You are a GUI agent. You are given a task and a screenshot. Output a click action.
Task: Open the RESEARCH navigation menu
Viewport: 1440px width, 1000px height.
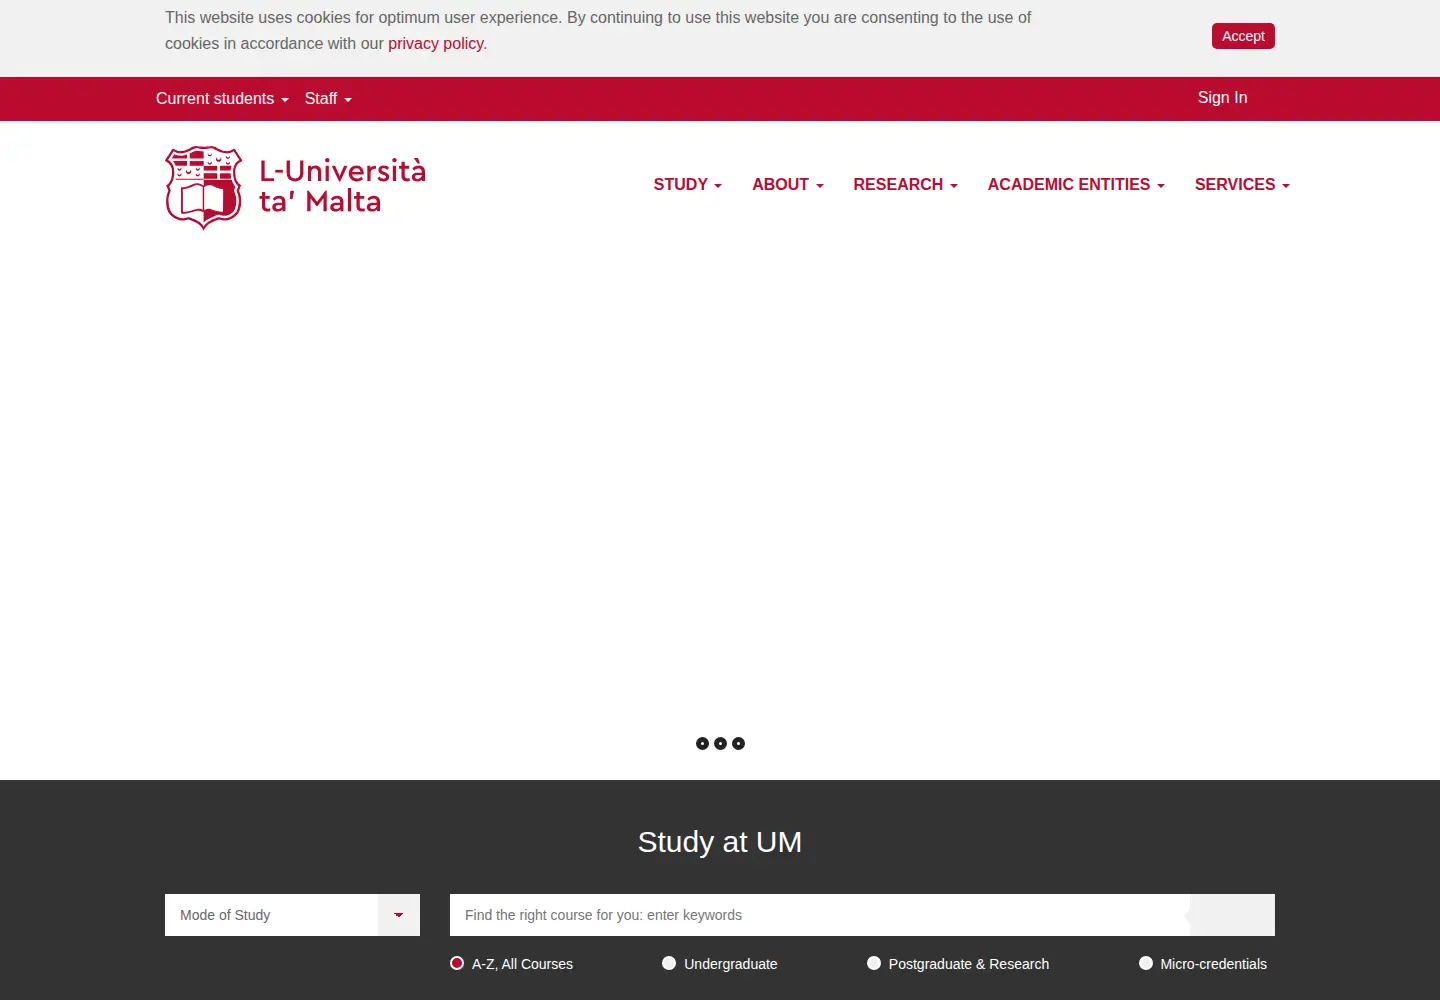click(906, 185)
